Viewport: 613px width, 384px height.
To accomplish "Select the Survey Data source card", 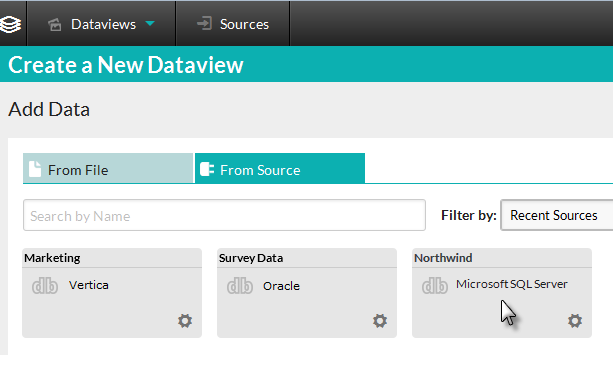I will tap(307, 293).
